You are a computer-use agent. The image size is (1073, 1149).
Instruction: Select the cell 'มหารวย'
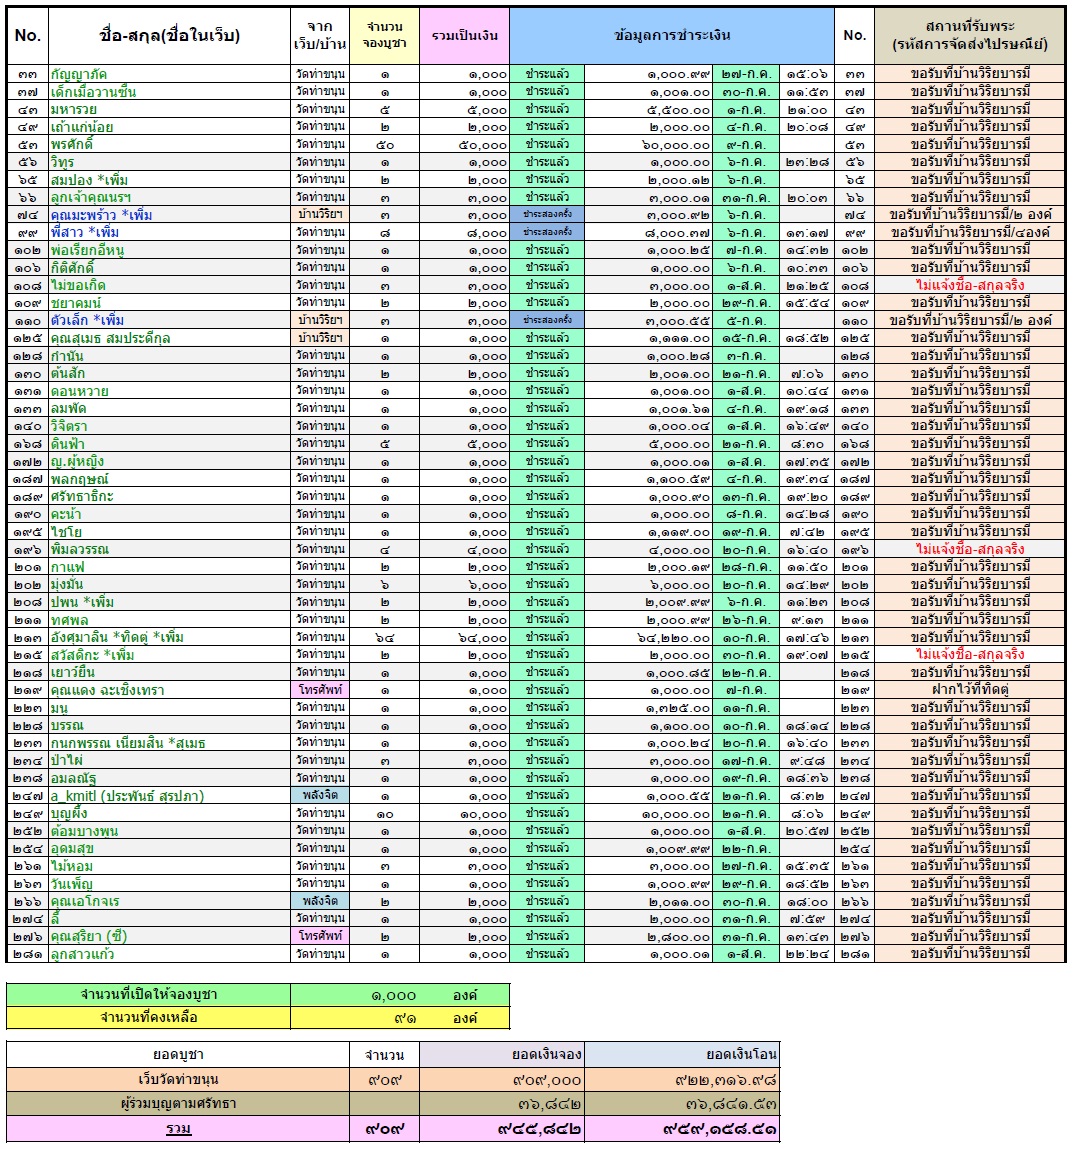[x=169, y=109]
